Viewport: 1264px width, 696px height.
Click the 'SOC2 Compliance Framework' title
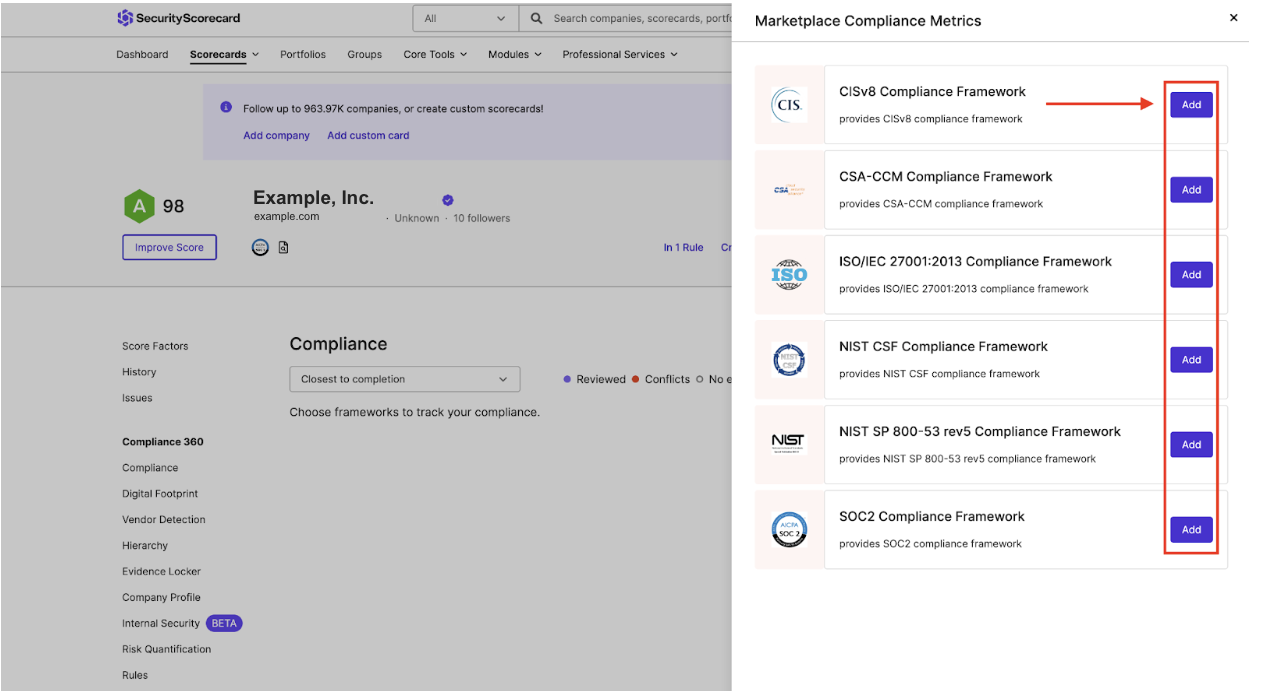[932, 517]
